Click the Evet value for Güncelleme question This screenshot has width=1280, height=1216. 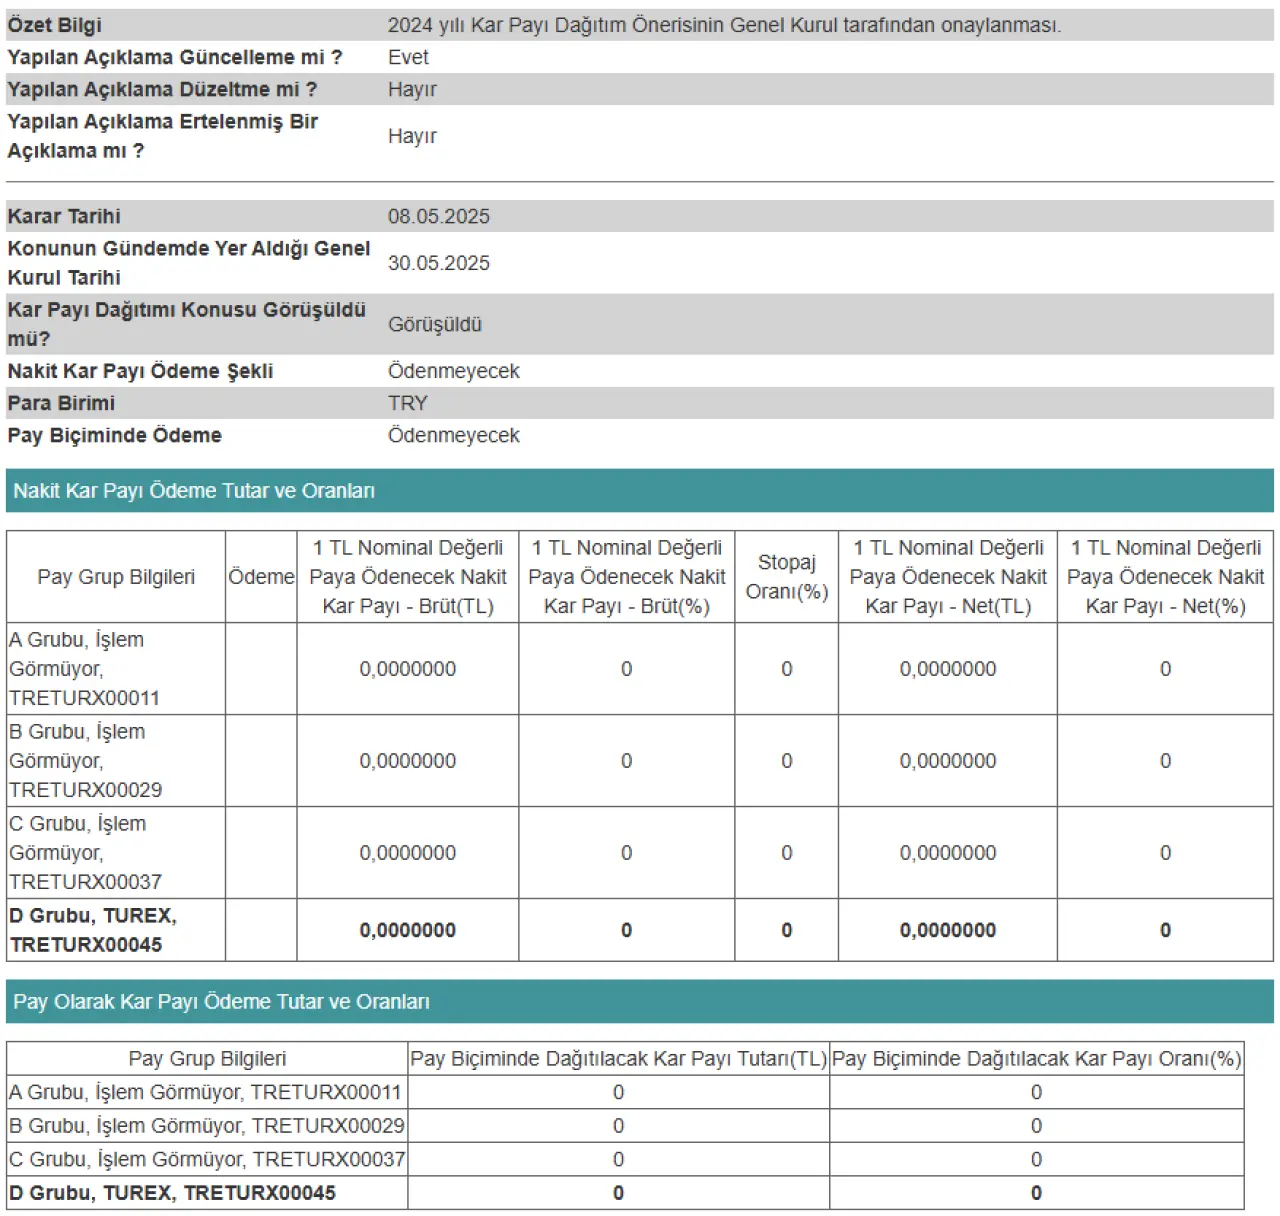[x=408, y=57]
